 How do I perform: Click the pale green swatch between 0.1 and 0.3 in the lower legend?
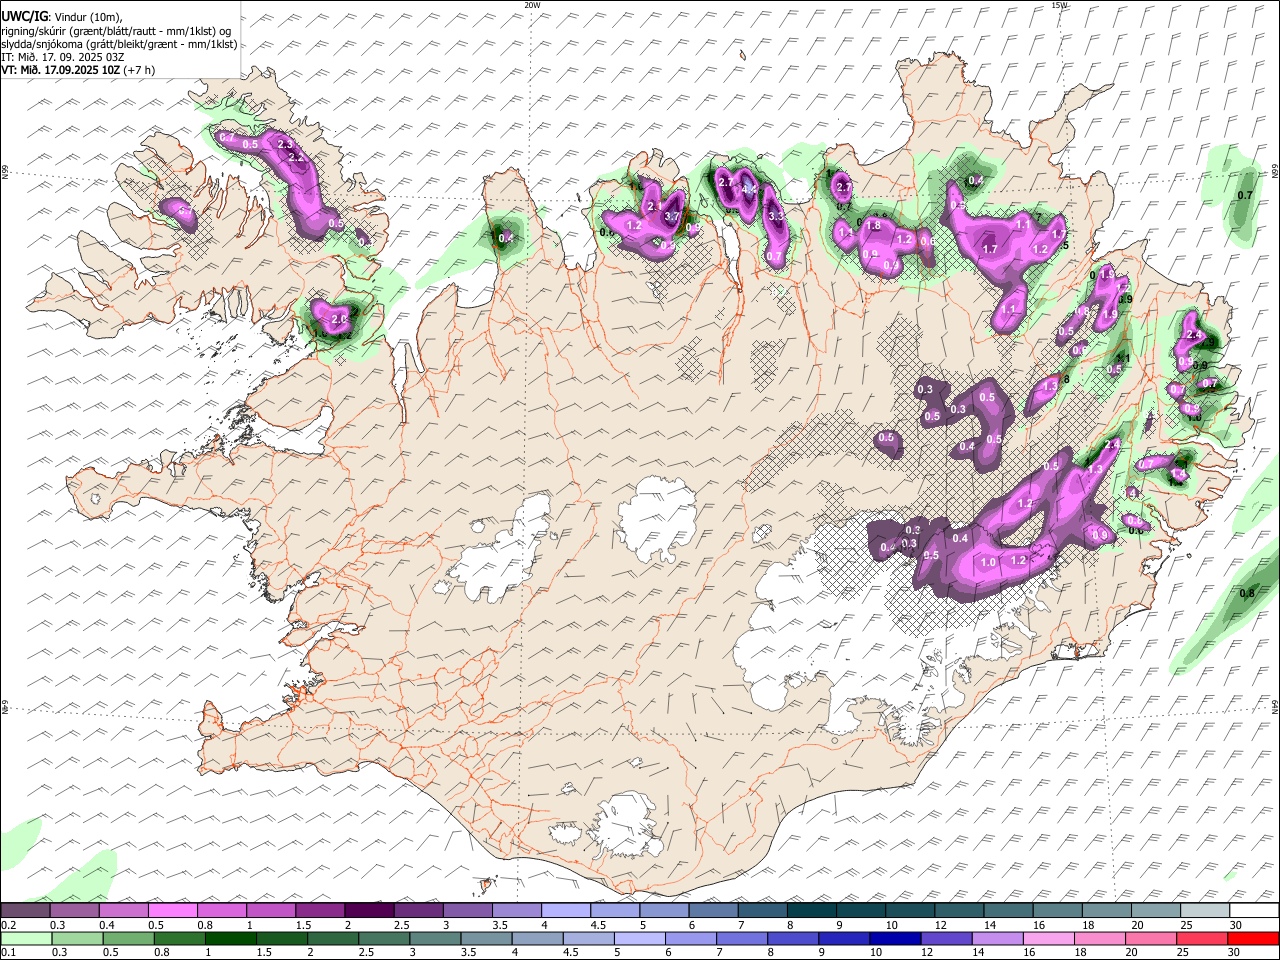coord(26,938)
